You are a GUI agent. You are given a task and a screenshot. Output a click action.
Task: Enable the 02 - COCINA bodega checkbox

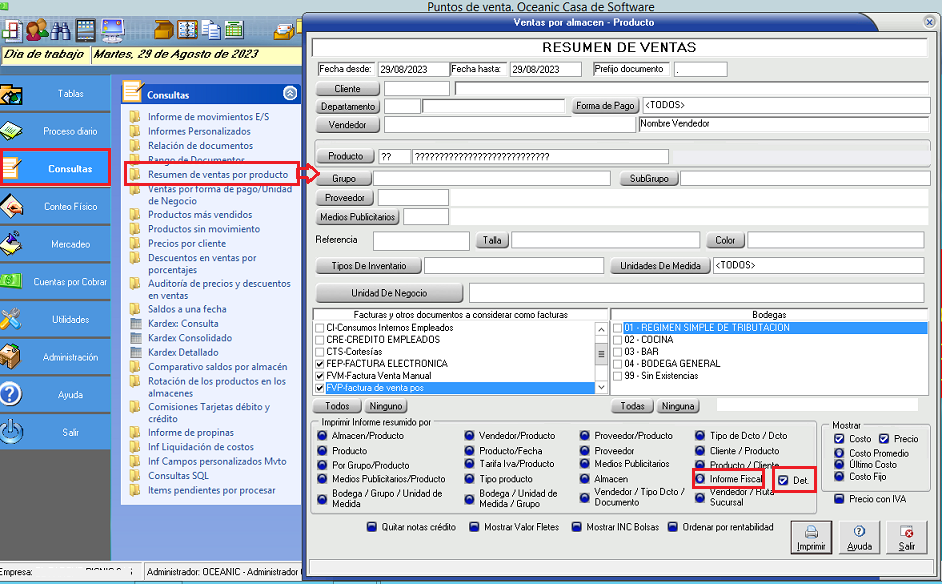(617, 340)
